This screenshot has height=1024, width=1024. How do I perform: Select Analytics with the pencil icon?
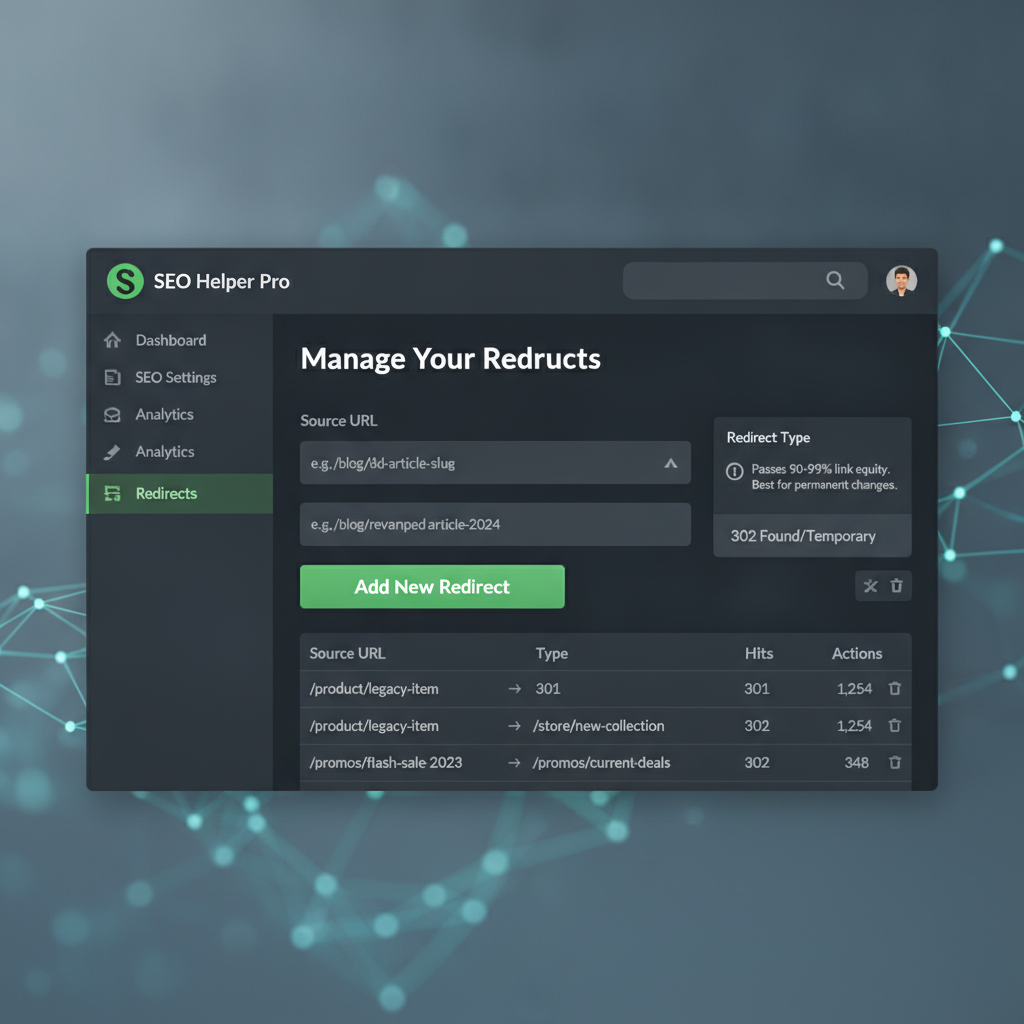tap(165, 452)
